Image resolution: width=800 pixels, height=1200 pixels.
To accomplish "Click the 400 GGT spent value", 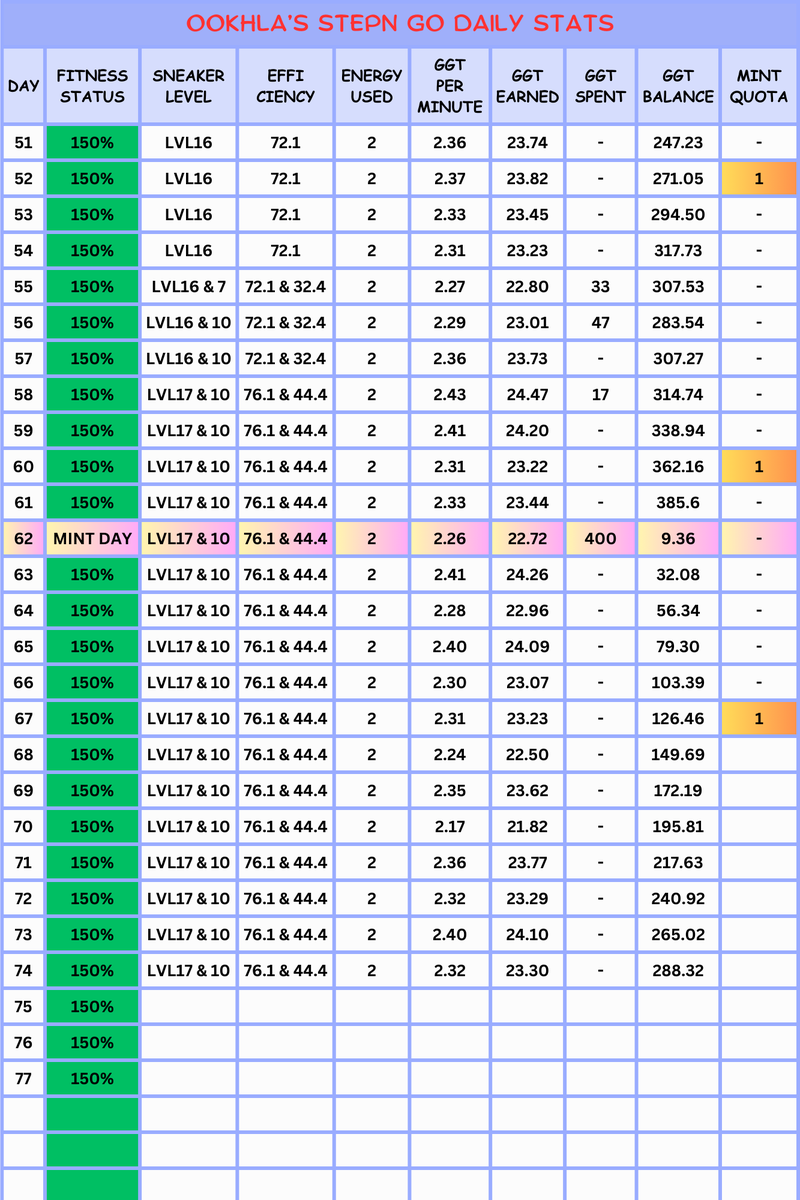I will 600,539.
